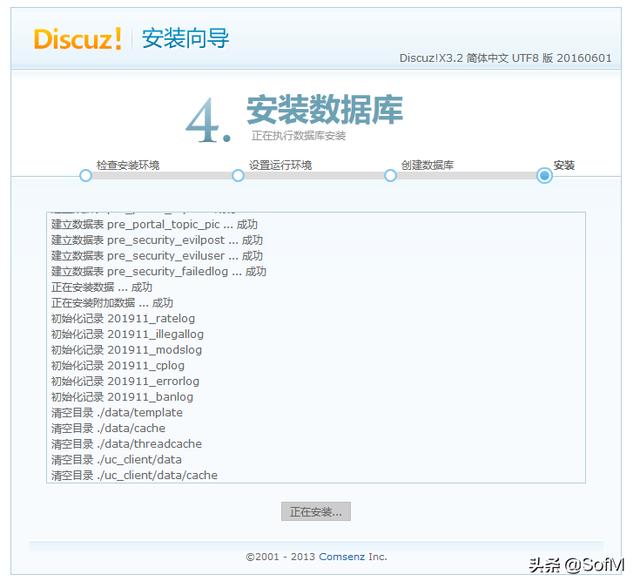Click the 检查安装环境 step circle
Viewport: 640px width, 588px height.
[86, 176]
